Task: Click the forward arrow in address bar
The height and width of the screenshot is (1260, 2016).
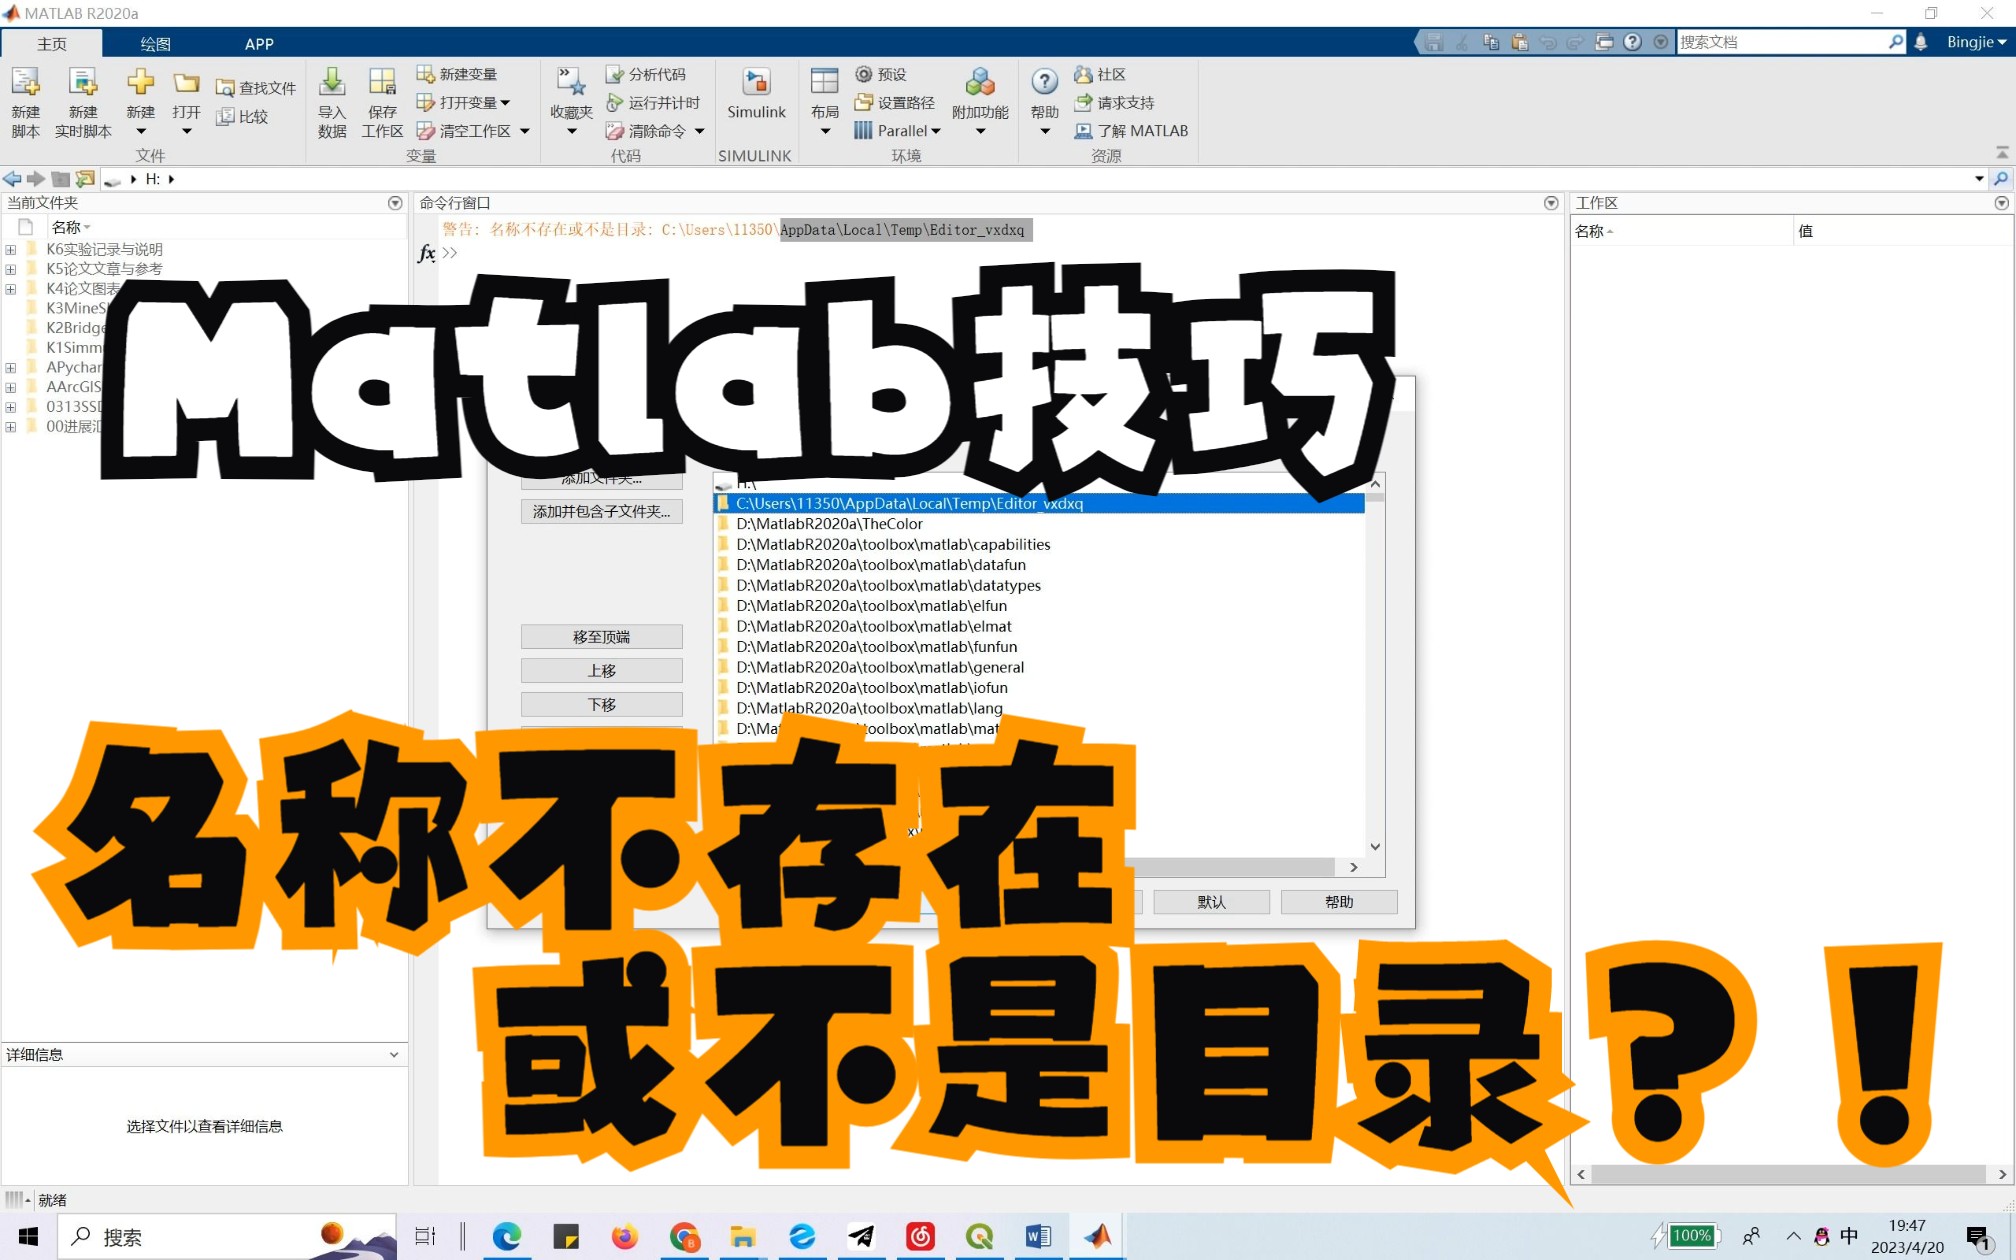Action: click(x=36, y=179)
